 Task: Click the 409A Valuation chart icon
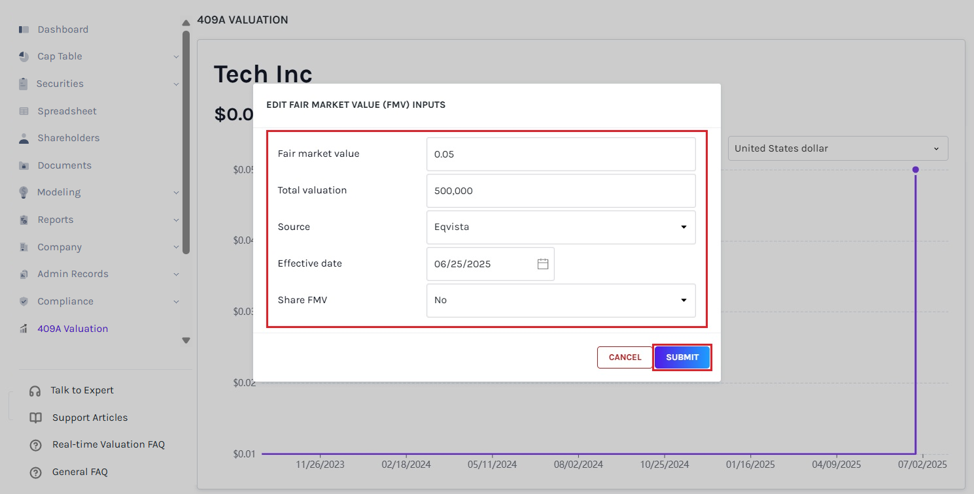tap(24, 329)
